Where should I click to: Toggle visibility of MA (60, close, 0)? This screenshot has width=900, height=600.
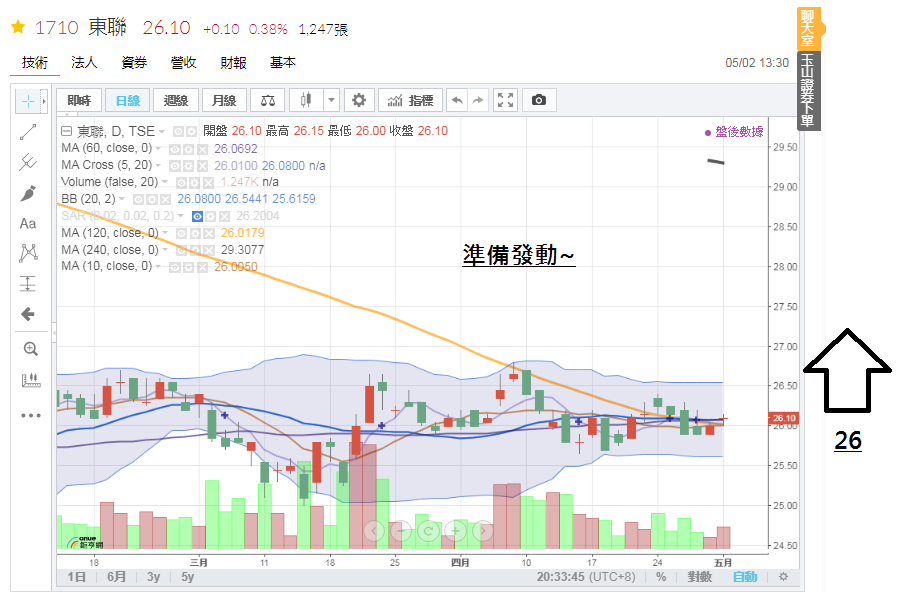[x=174, y=149]
